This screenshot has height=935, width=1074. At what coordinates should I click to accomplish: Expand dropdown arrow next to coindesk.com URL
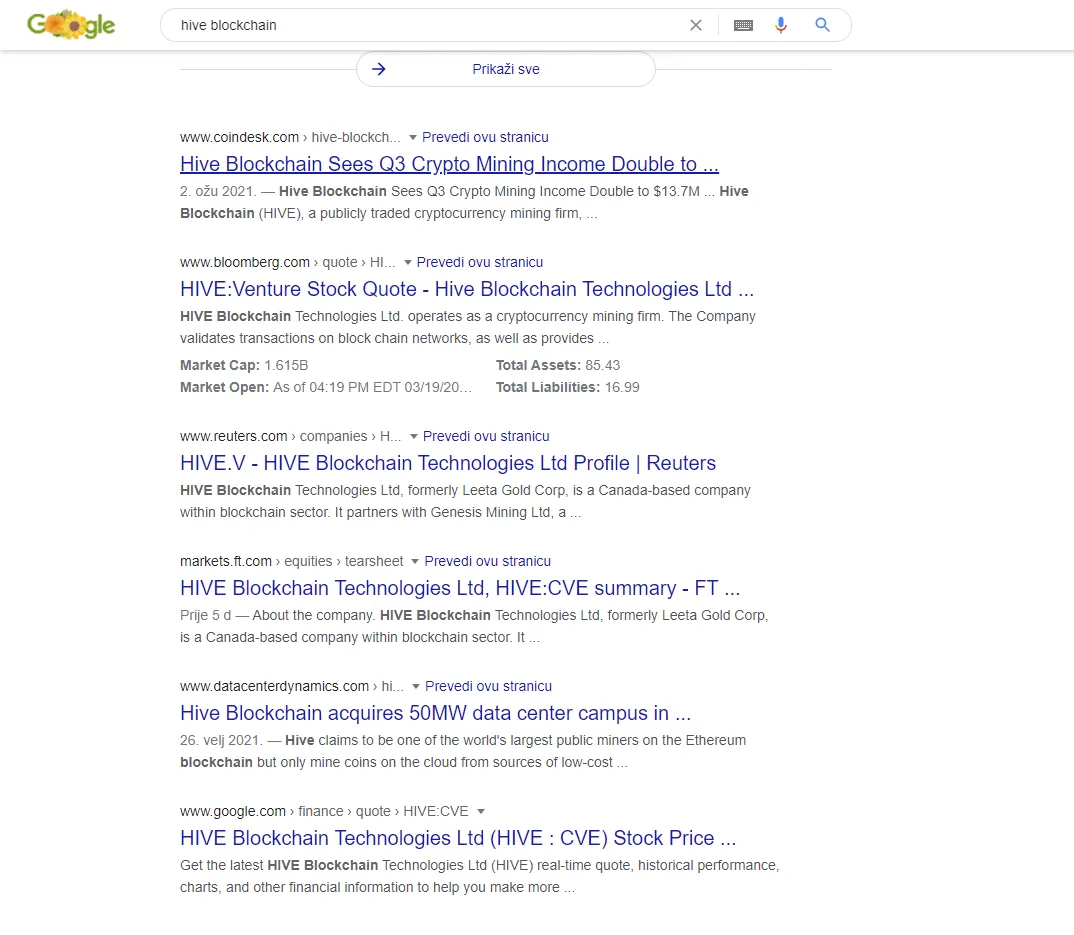coord(412,138)
